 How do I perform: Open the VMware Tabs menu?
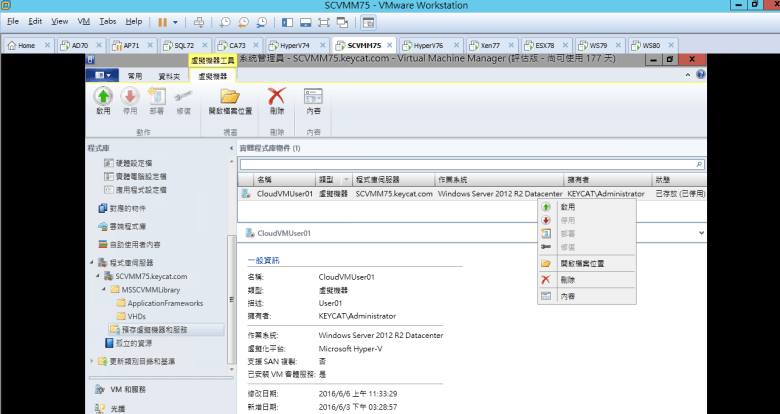[x=108, y=21]
